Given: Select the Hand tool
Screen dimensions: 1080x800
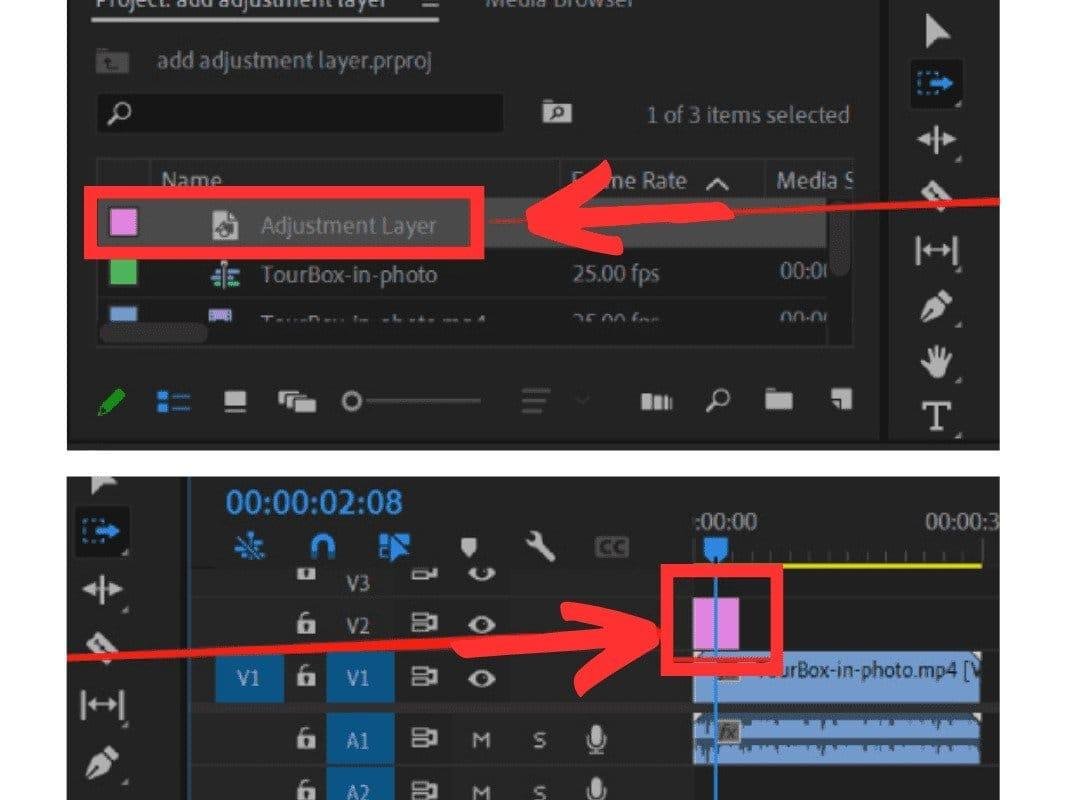Looking at the screenshot, I should click(935, 362).
